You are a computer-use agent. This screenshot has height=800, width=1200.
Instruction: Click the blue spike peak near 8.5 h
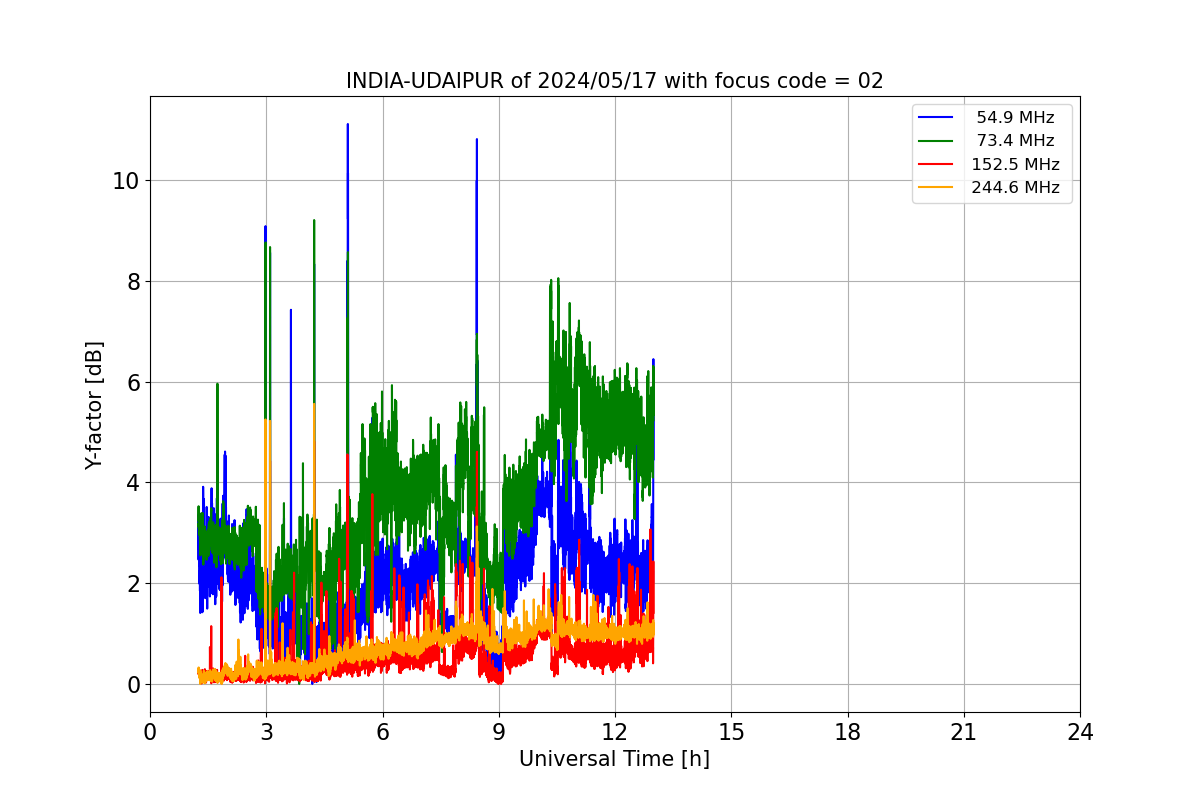tap(476, 141)
